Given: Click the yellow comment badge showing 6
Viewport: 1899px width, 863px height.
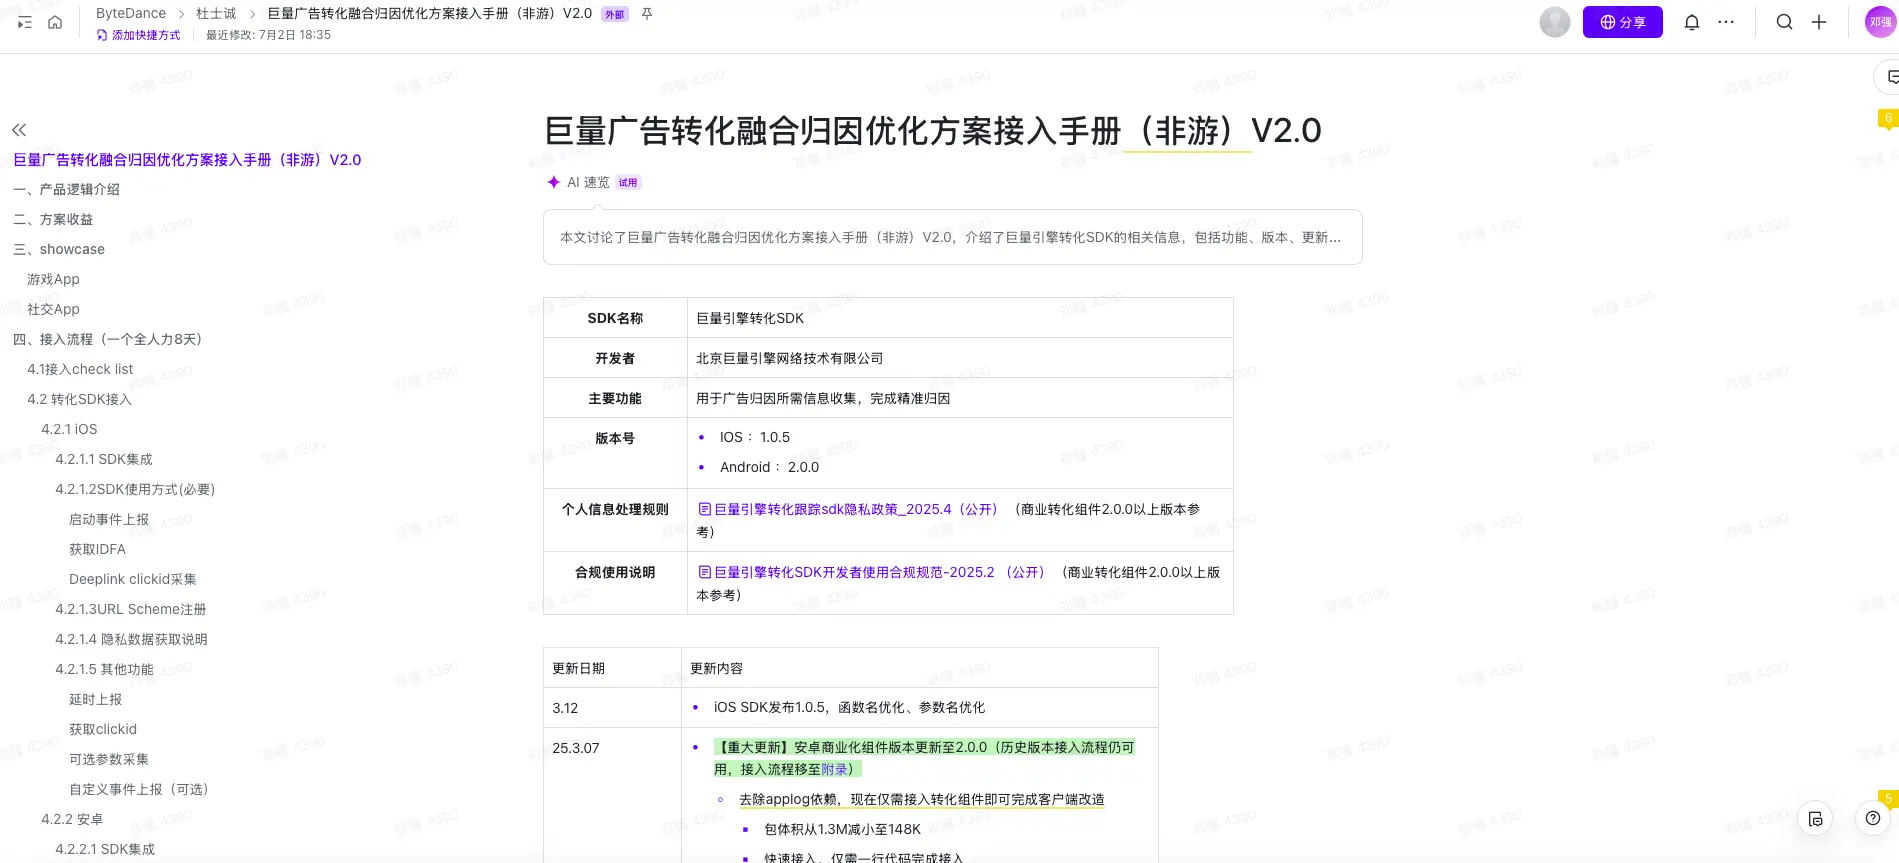Looking at the screenshot, I should (1888, 118).
